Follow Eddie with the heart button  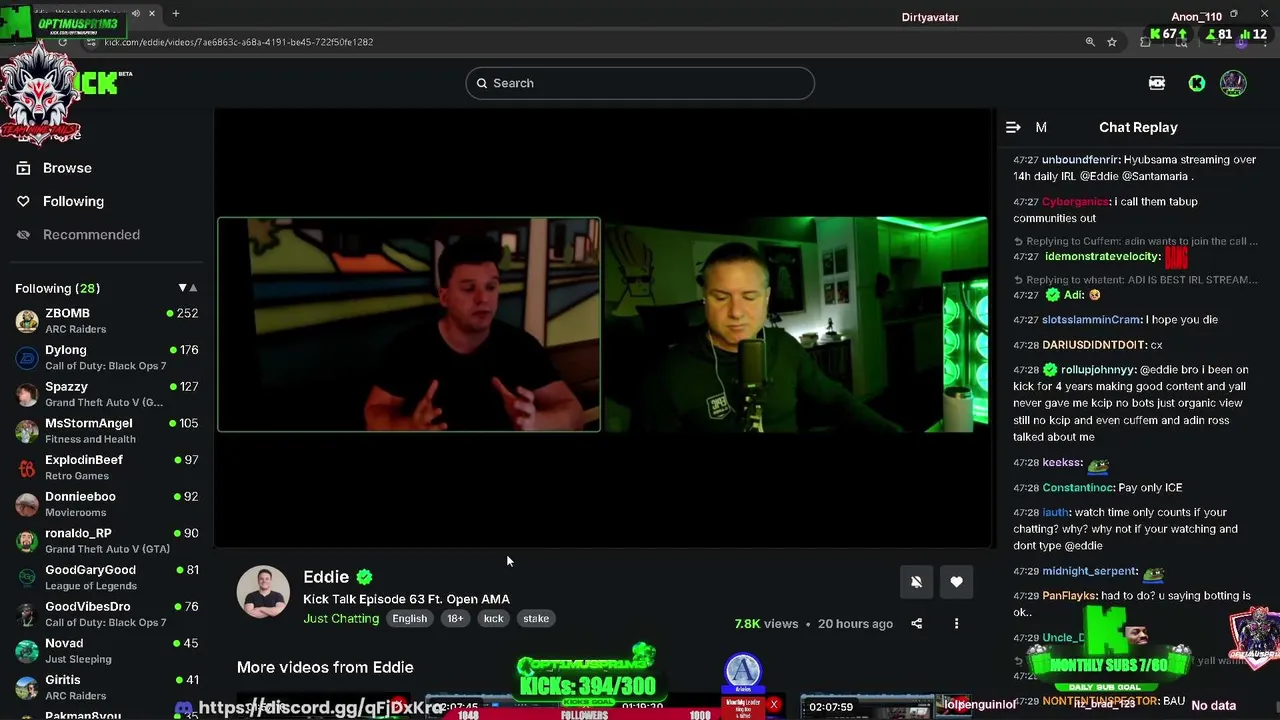(x=956, y=582)
